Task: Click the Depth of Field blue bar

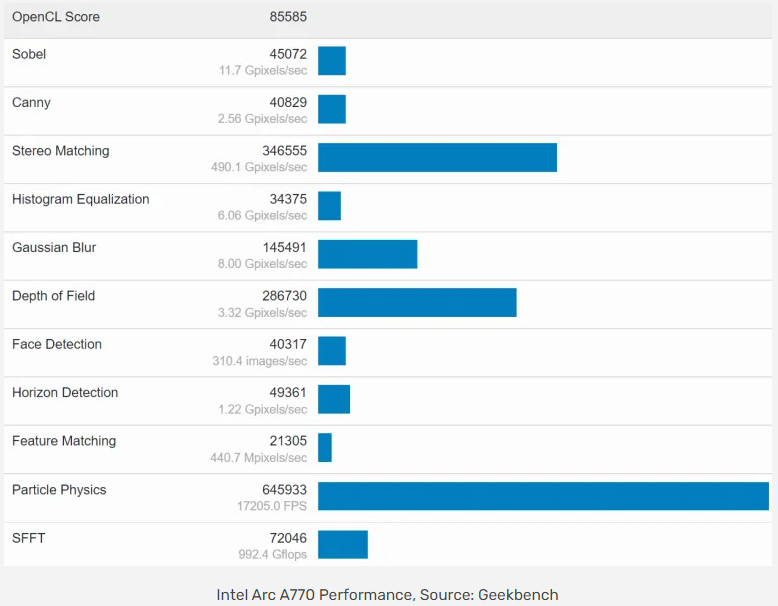Action: tap(417, 303)
